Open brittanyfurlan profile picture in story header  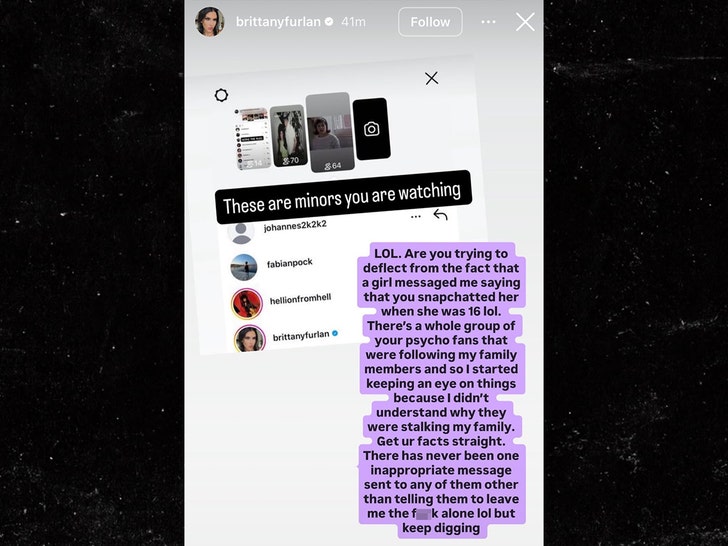click(x=210, y=21)
